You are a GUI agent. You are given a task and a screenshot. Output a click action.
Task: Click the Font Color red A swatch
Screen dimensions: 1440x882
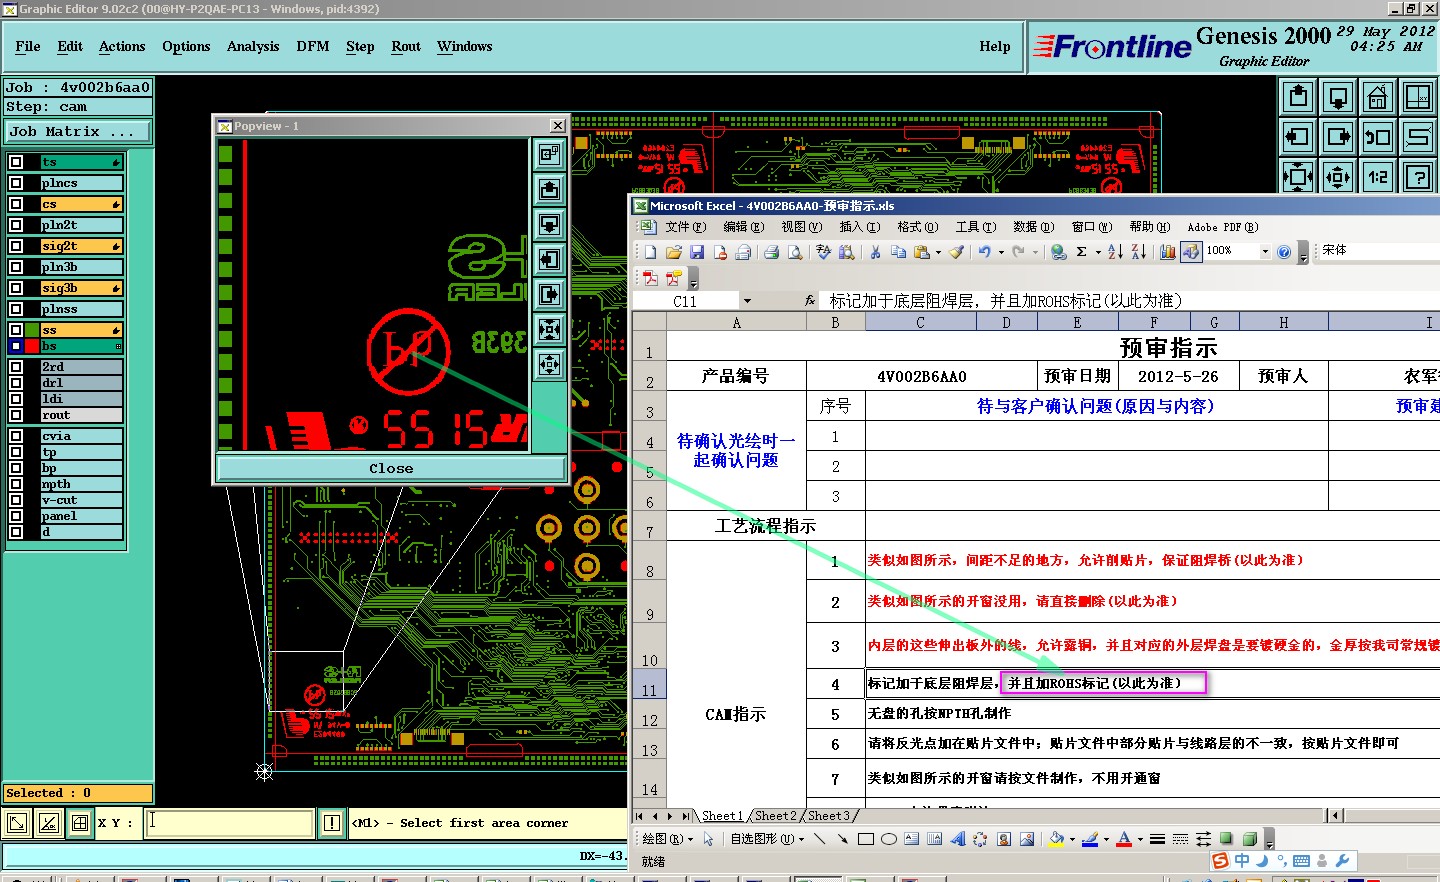[x=1123, y=839]
